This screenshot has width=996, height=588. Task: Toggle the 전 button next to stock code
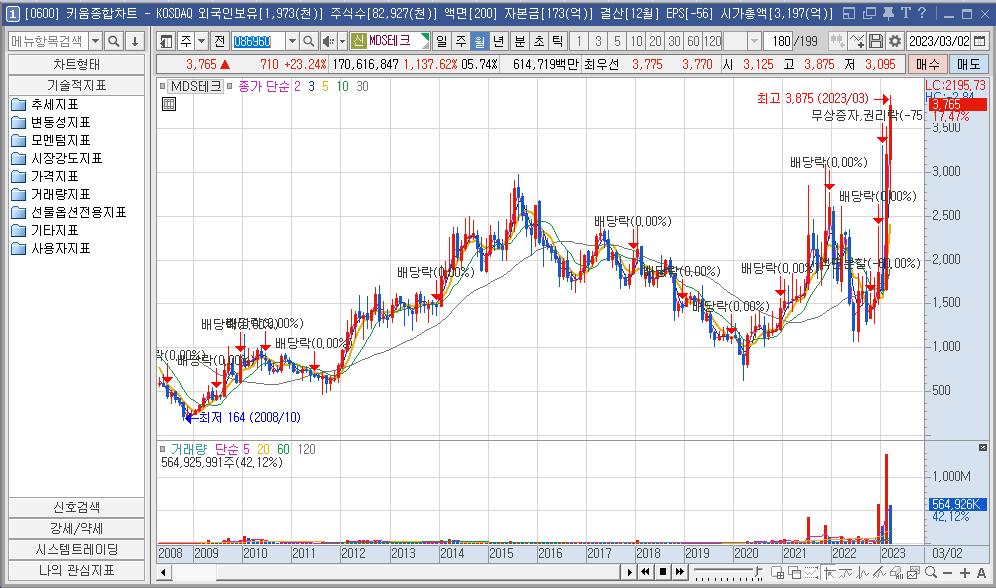point(219,42)
